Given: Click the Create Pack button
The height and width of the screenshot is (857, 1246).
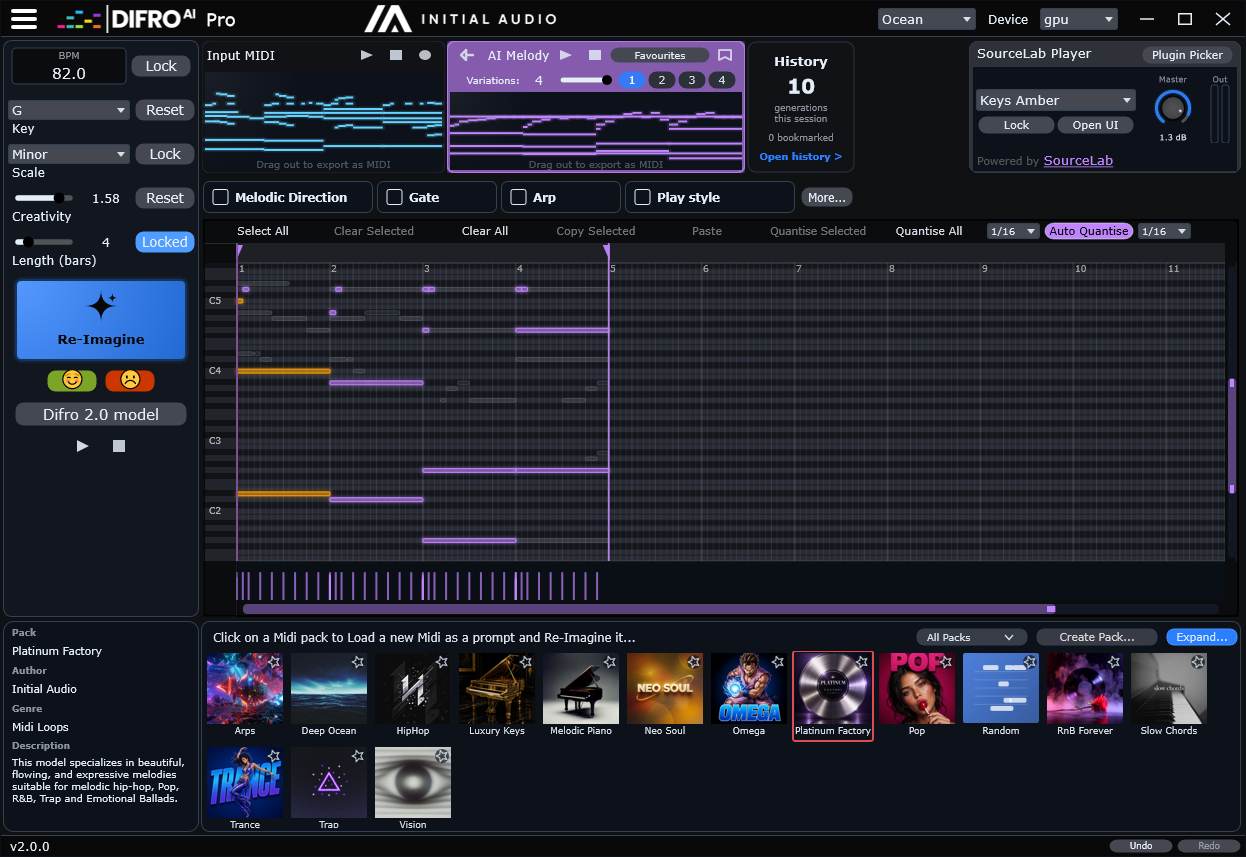Looking at the screenshot, I should pos(1097,637).
